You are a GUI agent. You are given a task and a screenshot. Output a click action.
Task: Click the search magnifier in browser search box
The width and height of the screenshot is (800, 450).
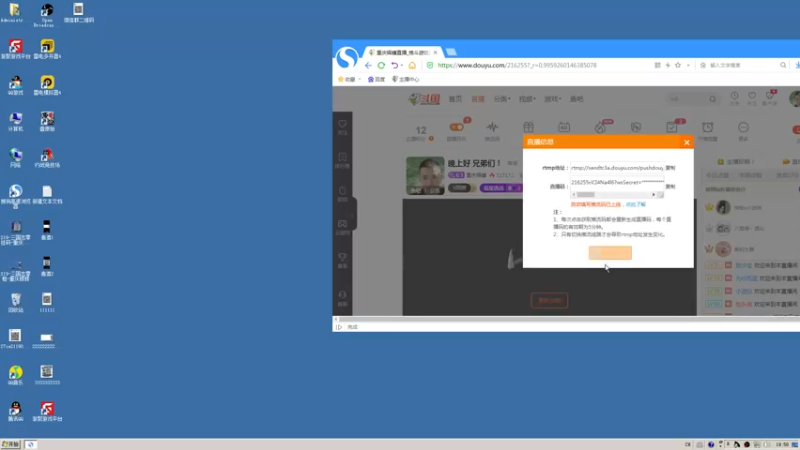pyautogui.click(x=783, y=65)
